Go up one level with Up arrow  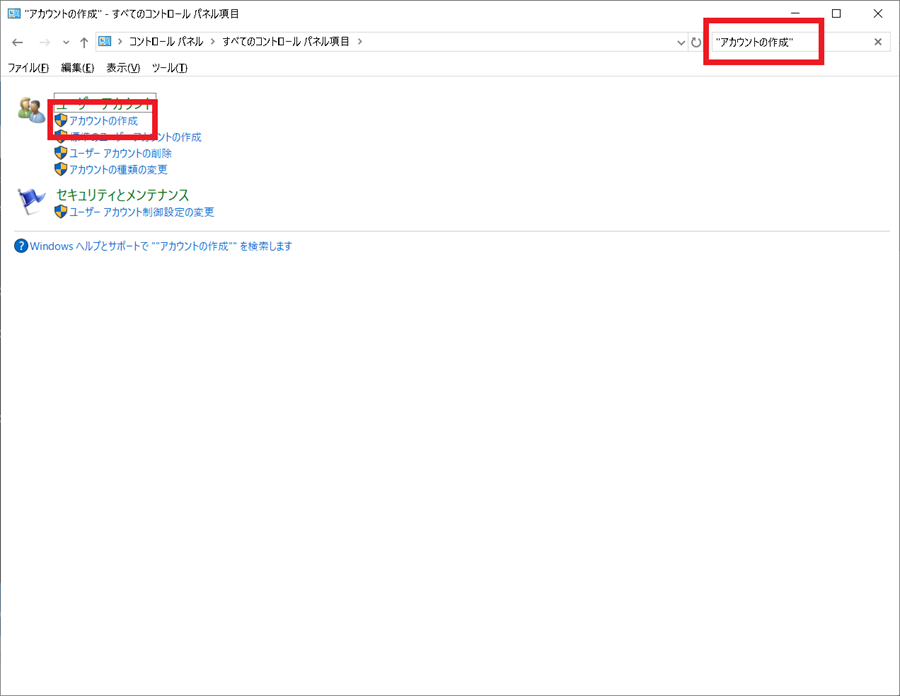pos(84,42)
